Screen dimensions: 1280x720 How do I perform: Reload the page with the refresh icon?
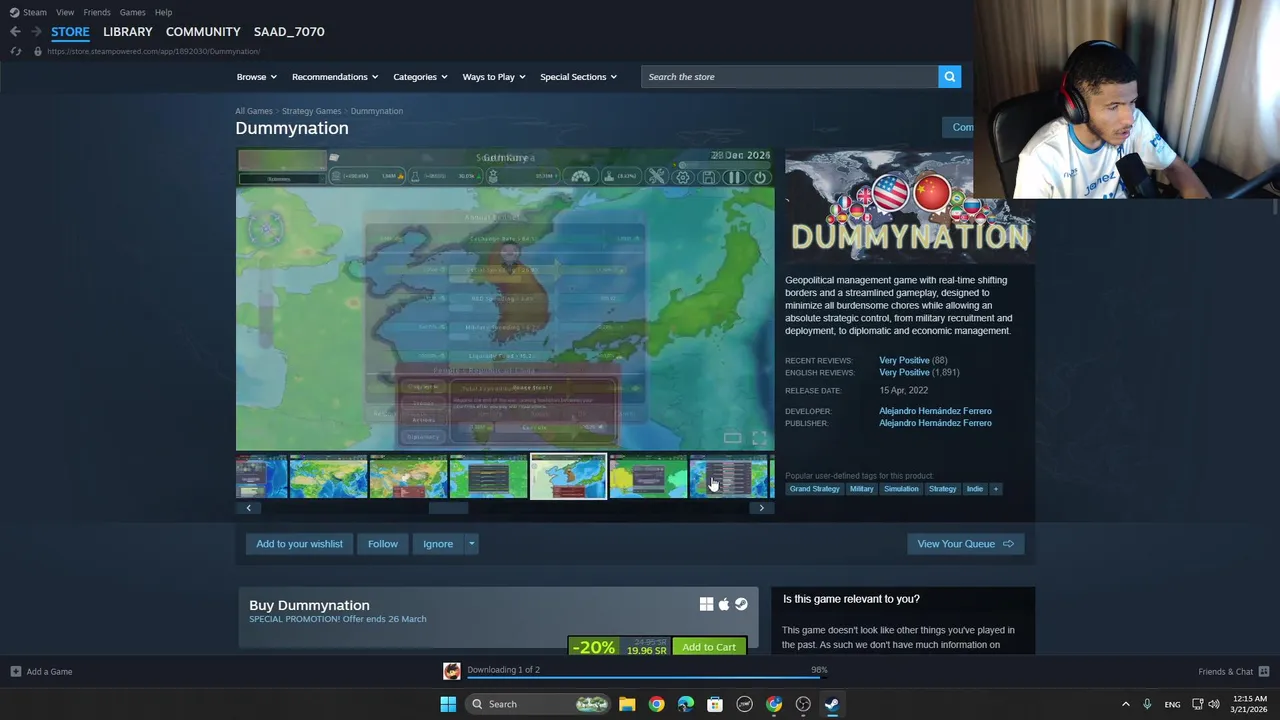[15, 51]
